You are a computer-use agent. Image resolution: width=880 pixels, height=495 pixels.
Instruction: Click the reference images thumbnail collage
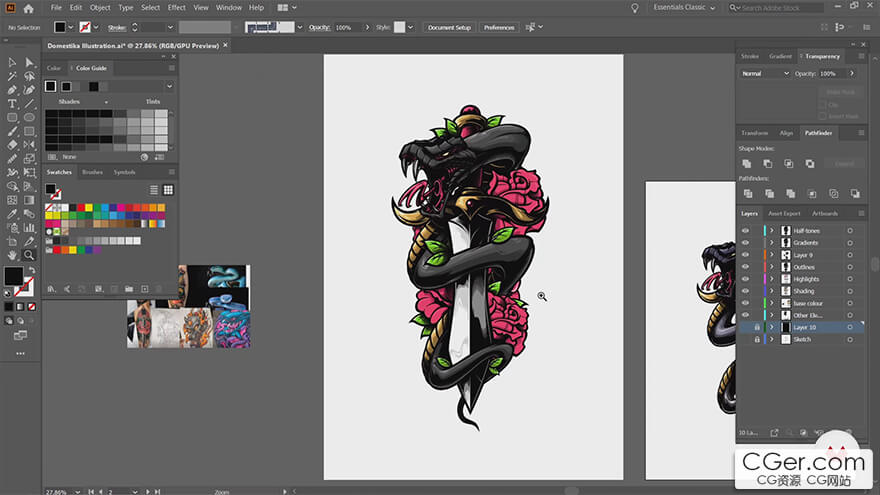point(189,306)
